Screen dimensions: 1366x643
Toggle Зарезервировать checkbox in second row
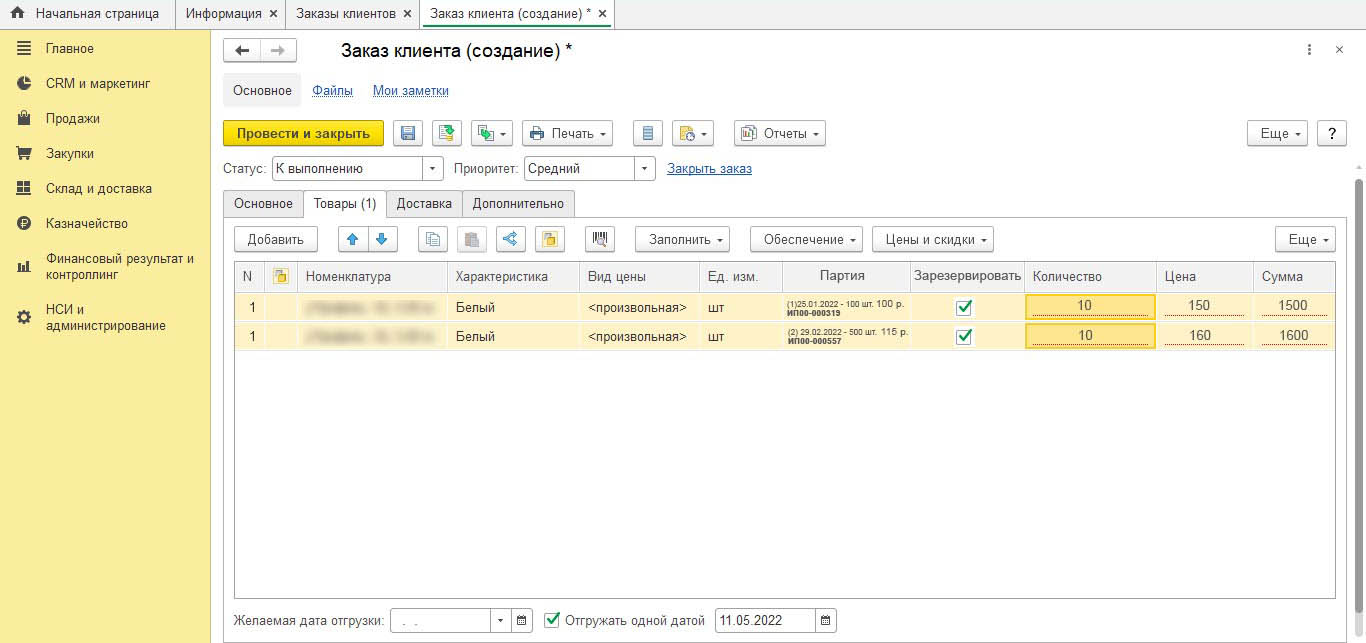(x=964, y=336)
